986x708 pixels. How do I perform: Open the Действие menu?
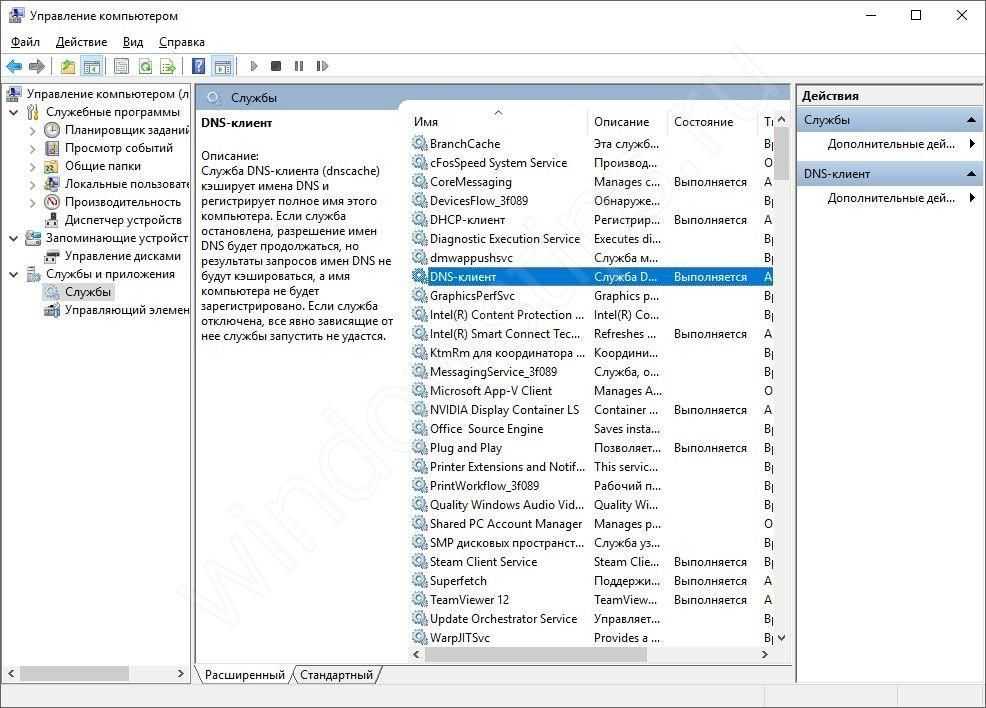click(x=81, y=42)
